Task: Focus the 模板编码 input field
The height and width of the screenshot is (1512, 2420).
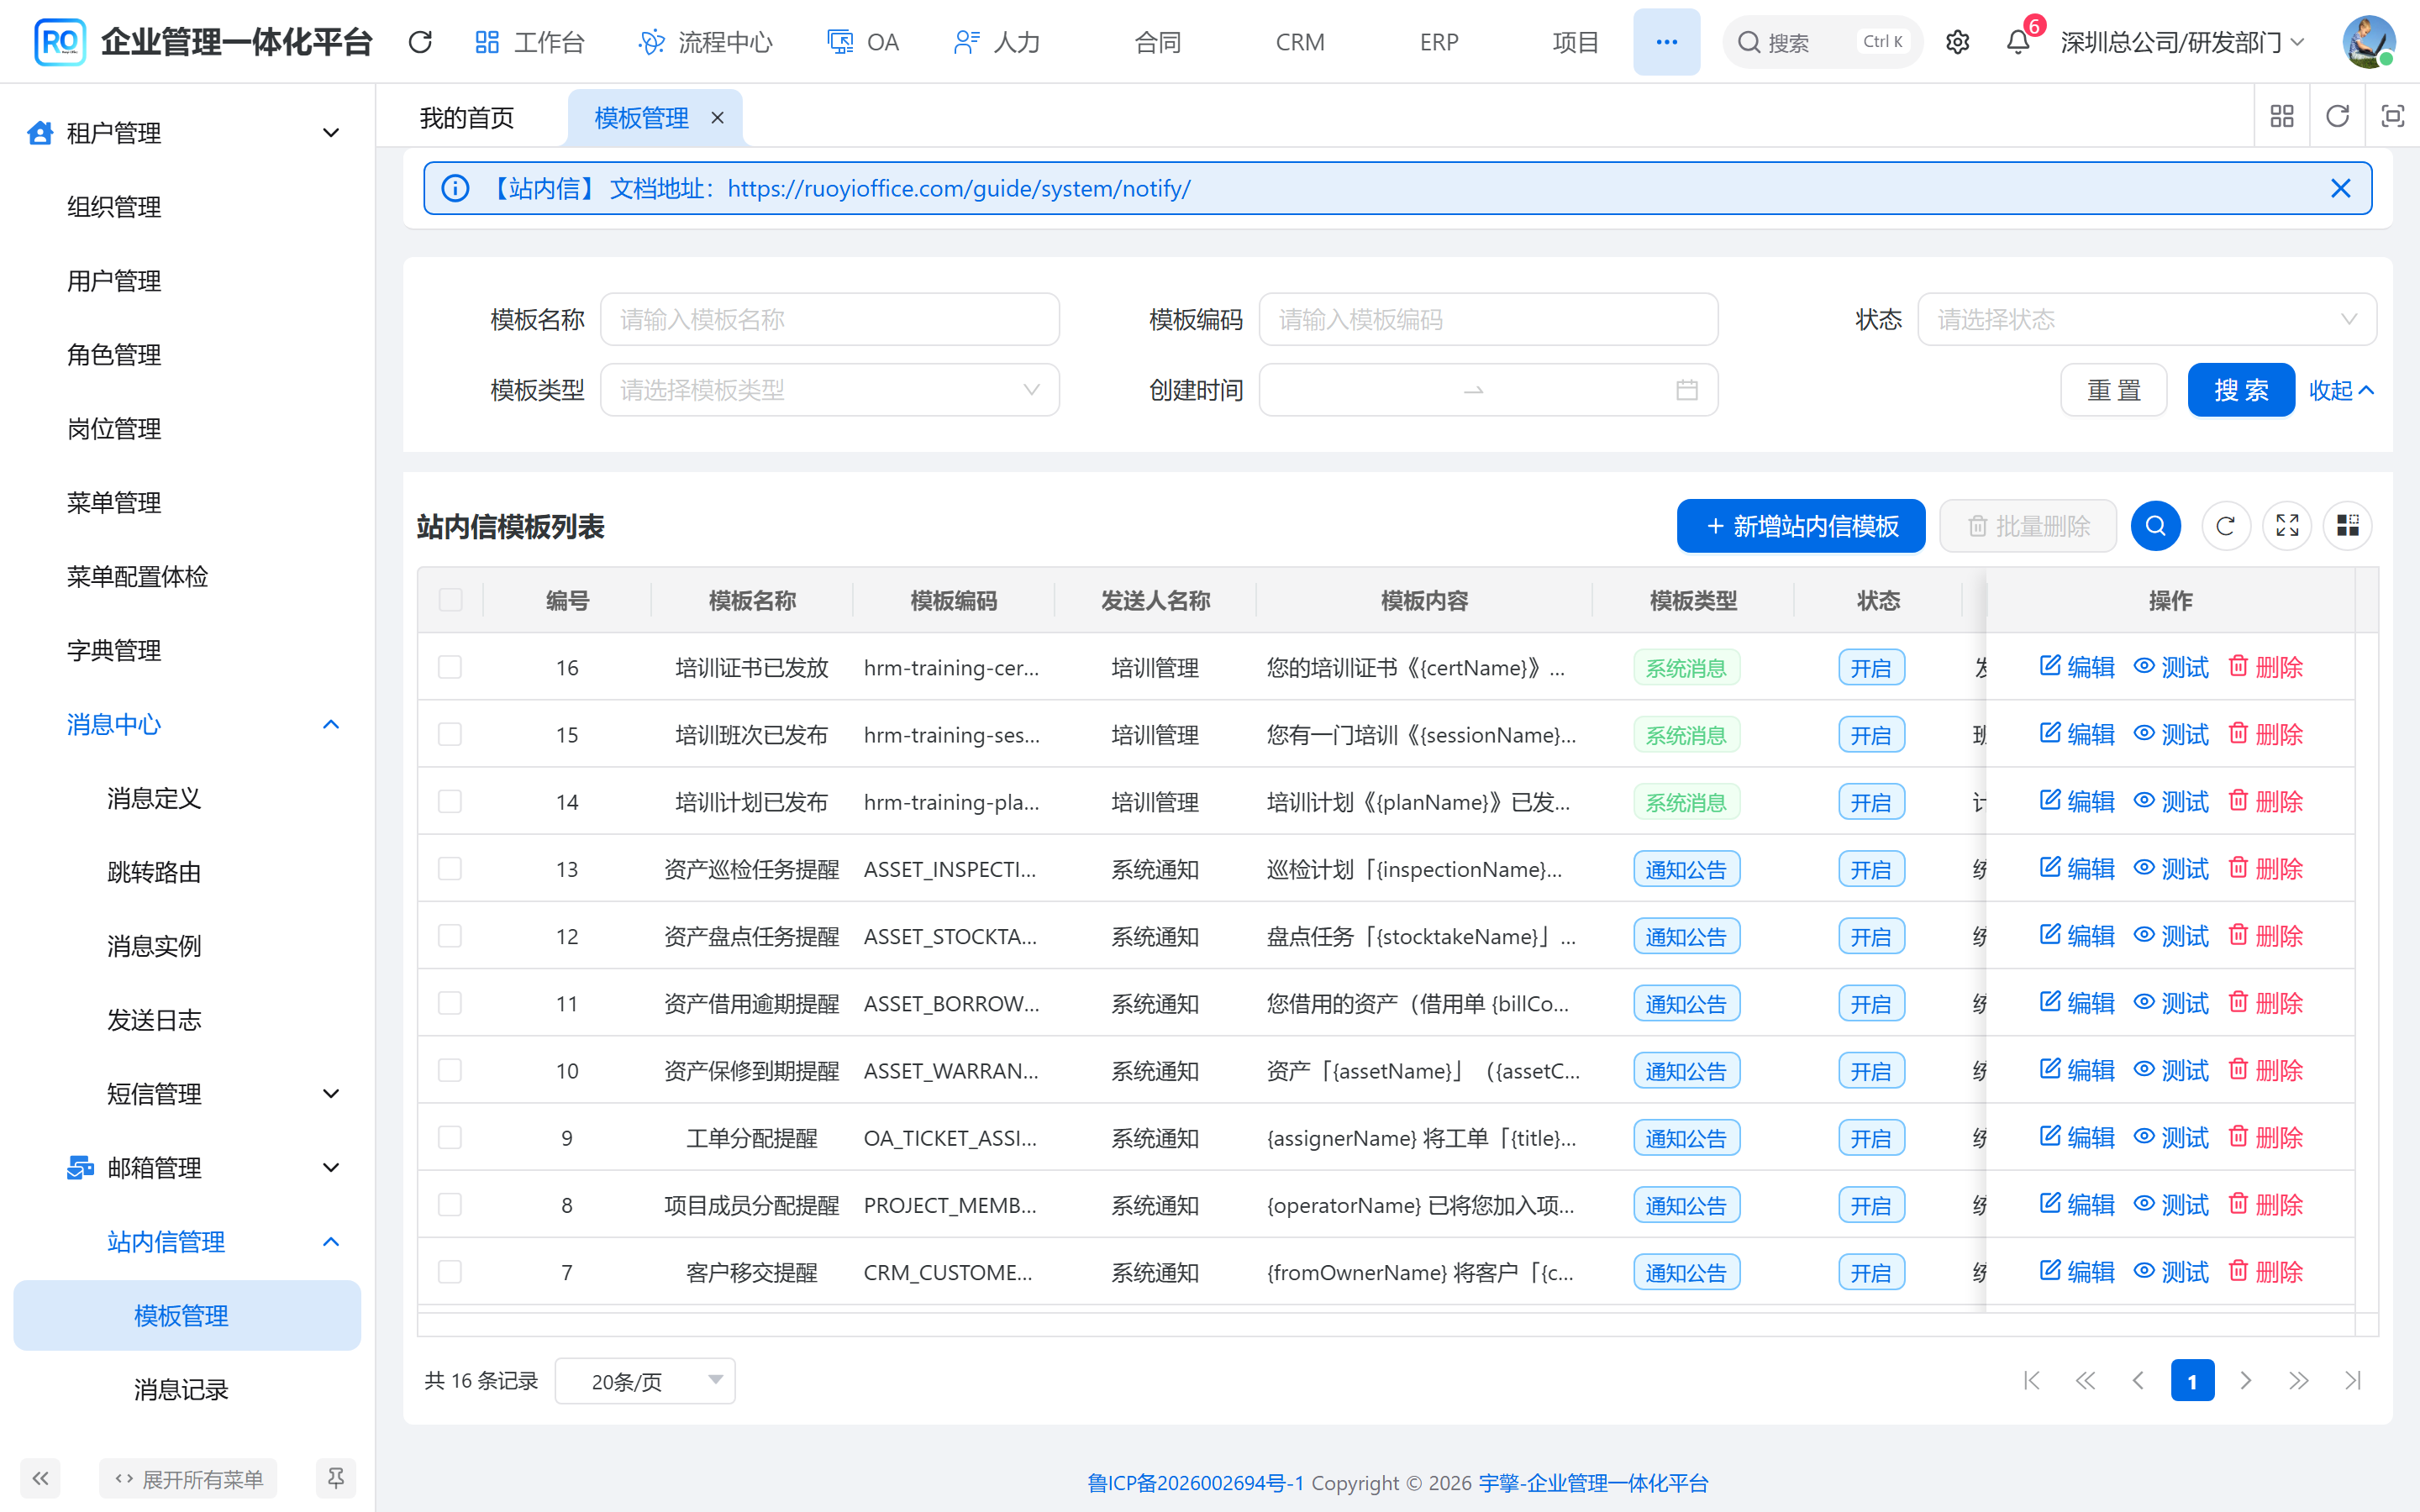Action: [1488, 319]
